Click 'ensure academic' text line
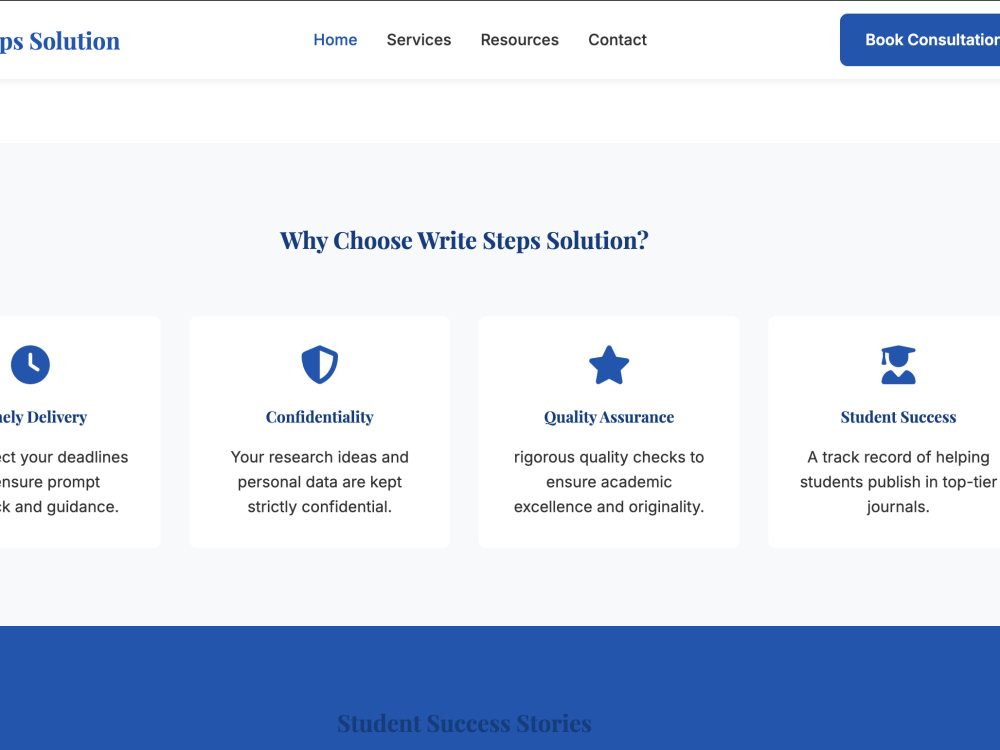Viewport: 1000px width, 750px height. click(x=609, y=482)
